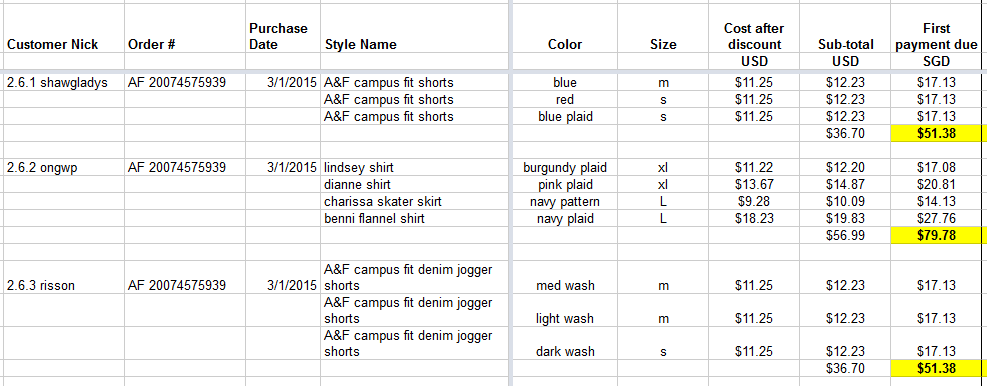Click the blue plaid color cell
987x386 pixels.
pos(565,116)
